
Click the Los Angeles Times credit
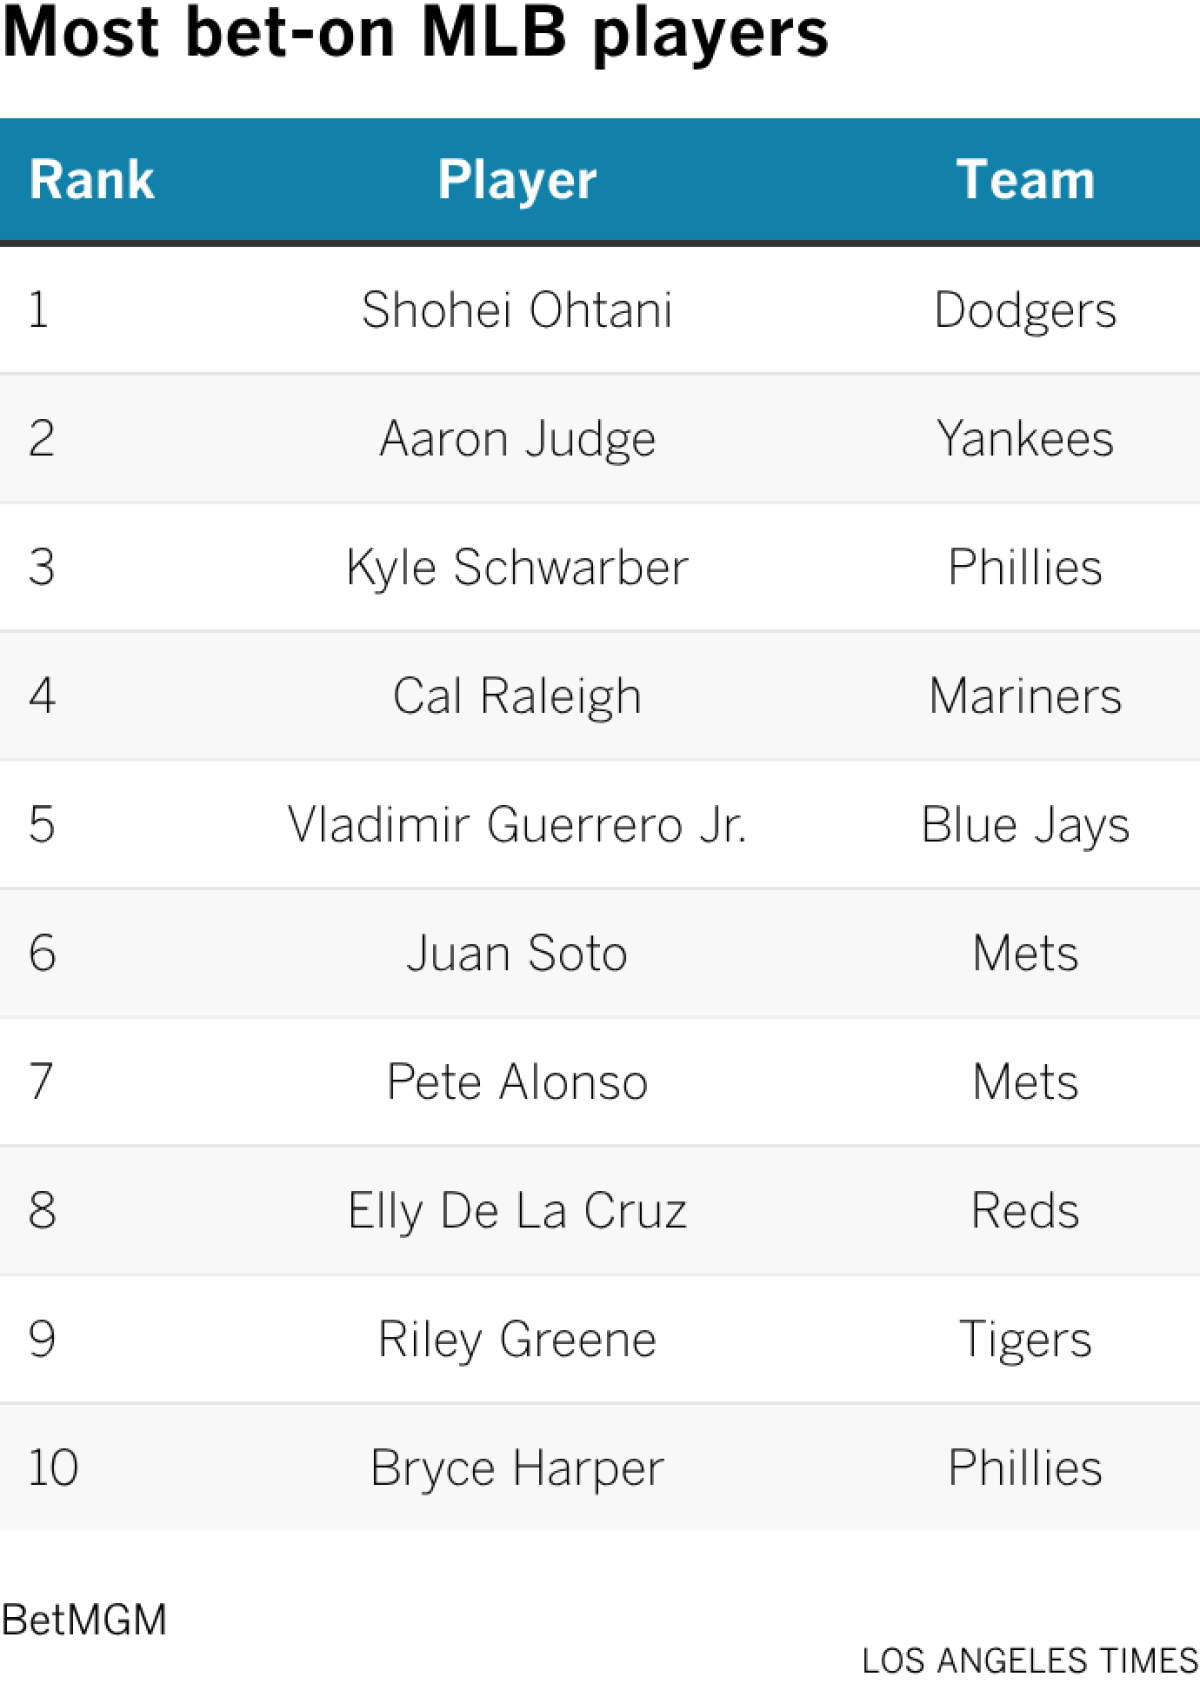1029,1661
